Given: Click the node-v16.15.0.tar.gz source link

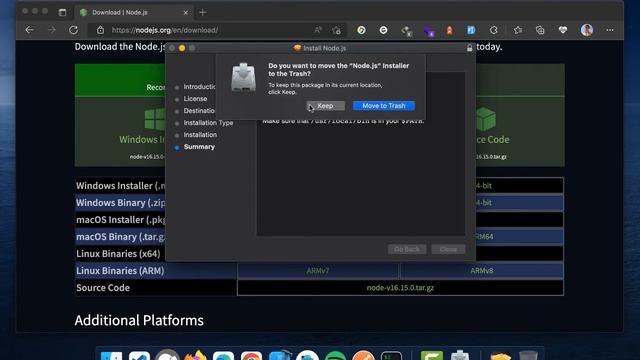Looking at the screenshot, I should tap(400, 288).
